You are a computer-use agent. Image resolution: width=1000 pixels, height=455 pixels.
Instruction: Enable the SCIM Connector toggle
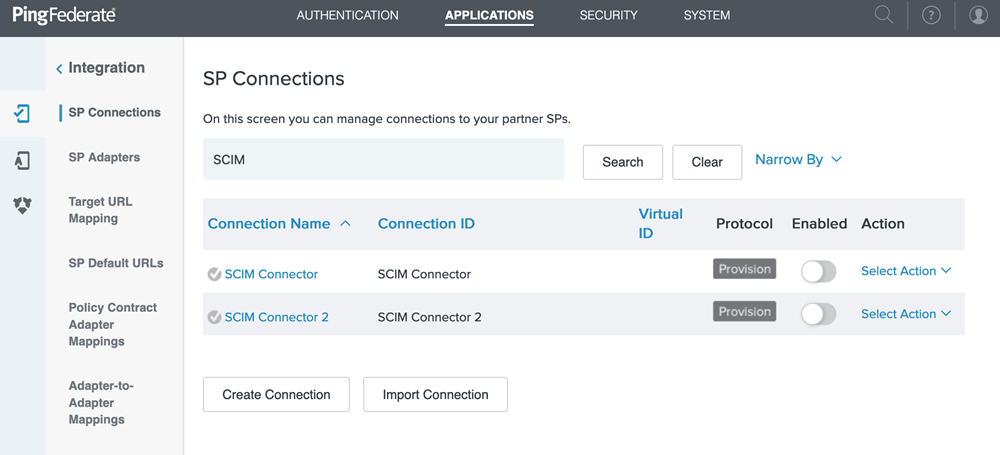(x=818, y=271)
